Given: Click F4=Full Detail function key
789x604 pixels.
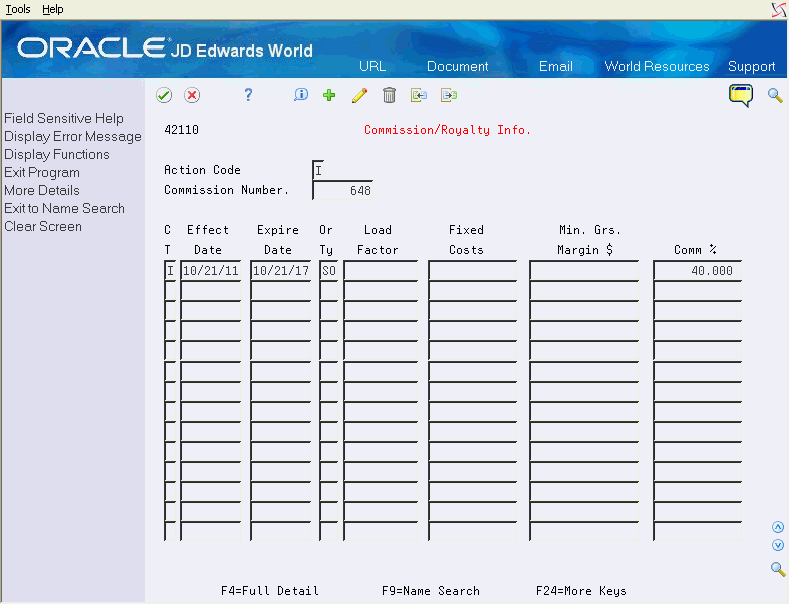Looking at the screenshot, I should (270, 590).
